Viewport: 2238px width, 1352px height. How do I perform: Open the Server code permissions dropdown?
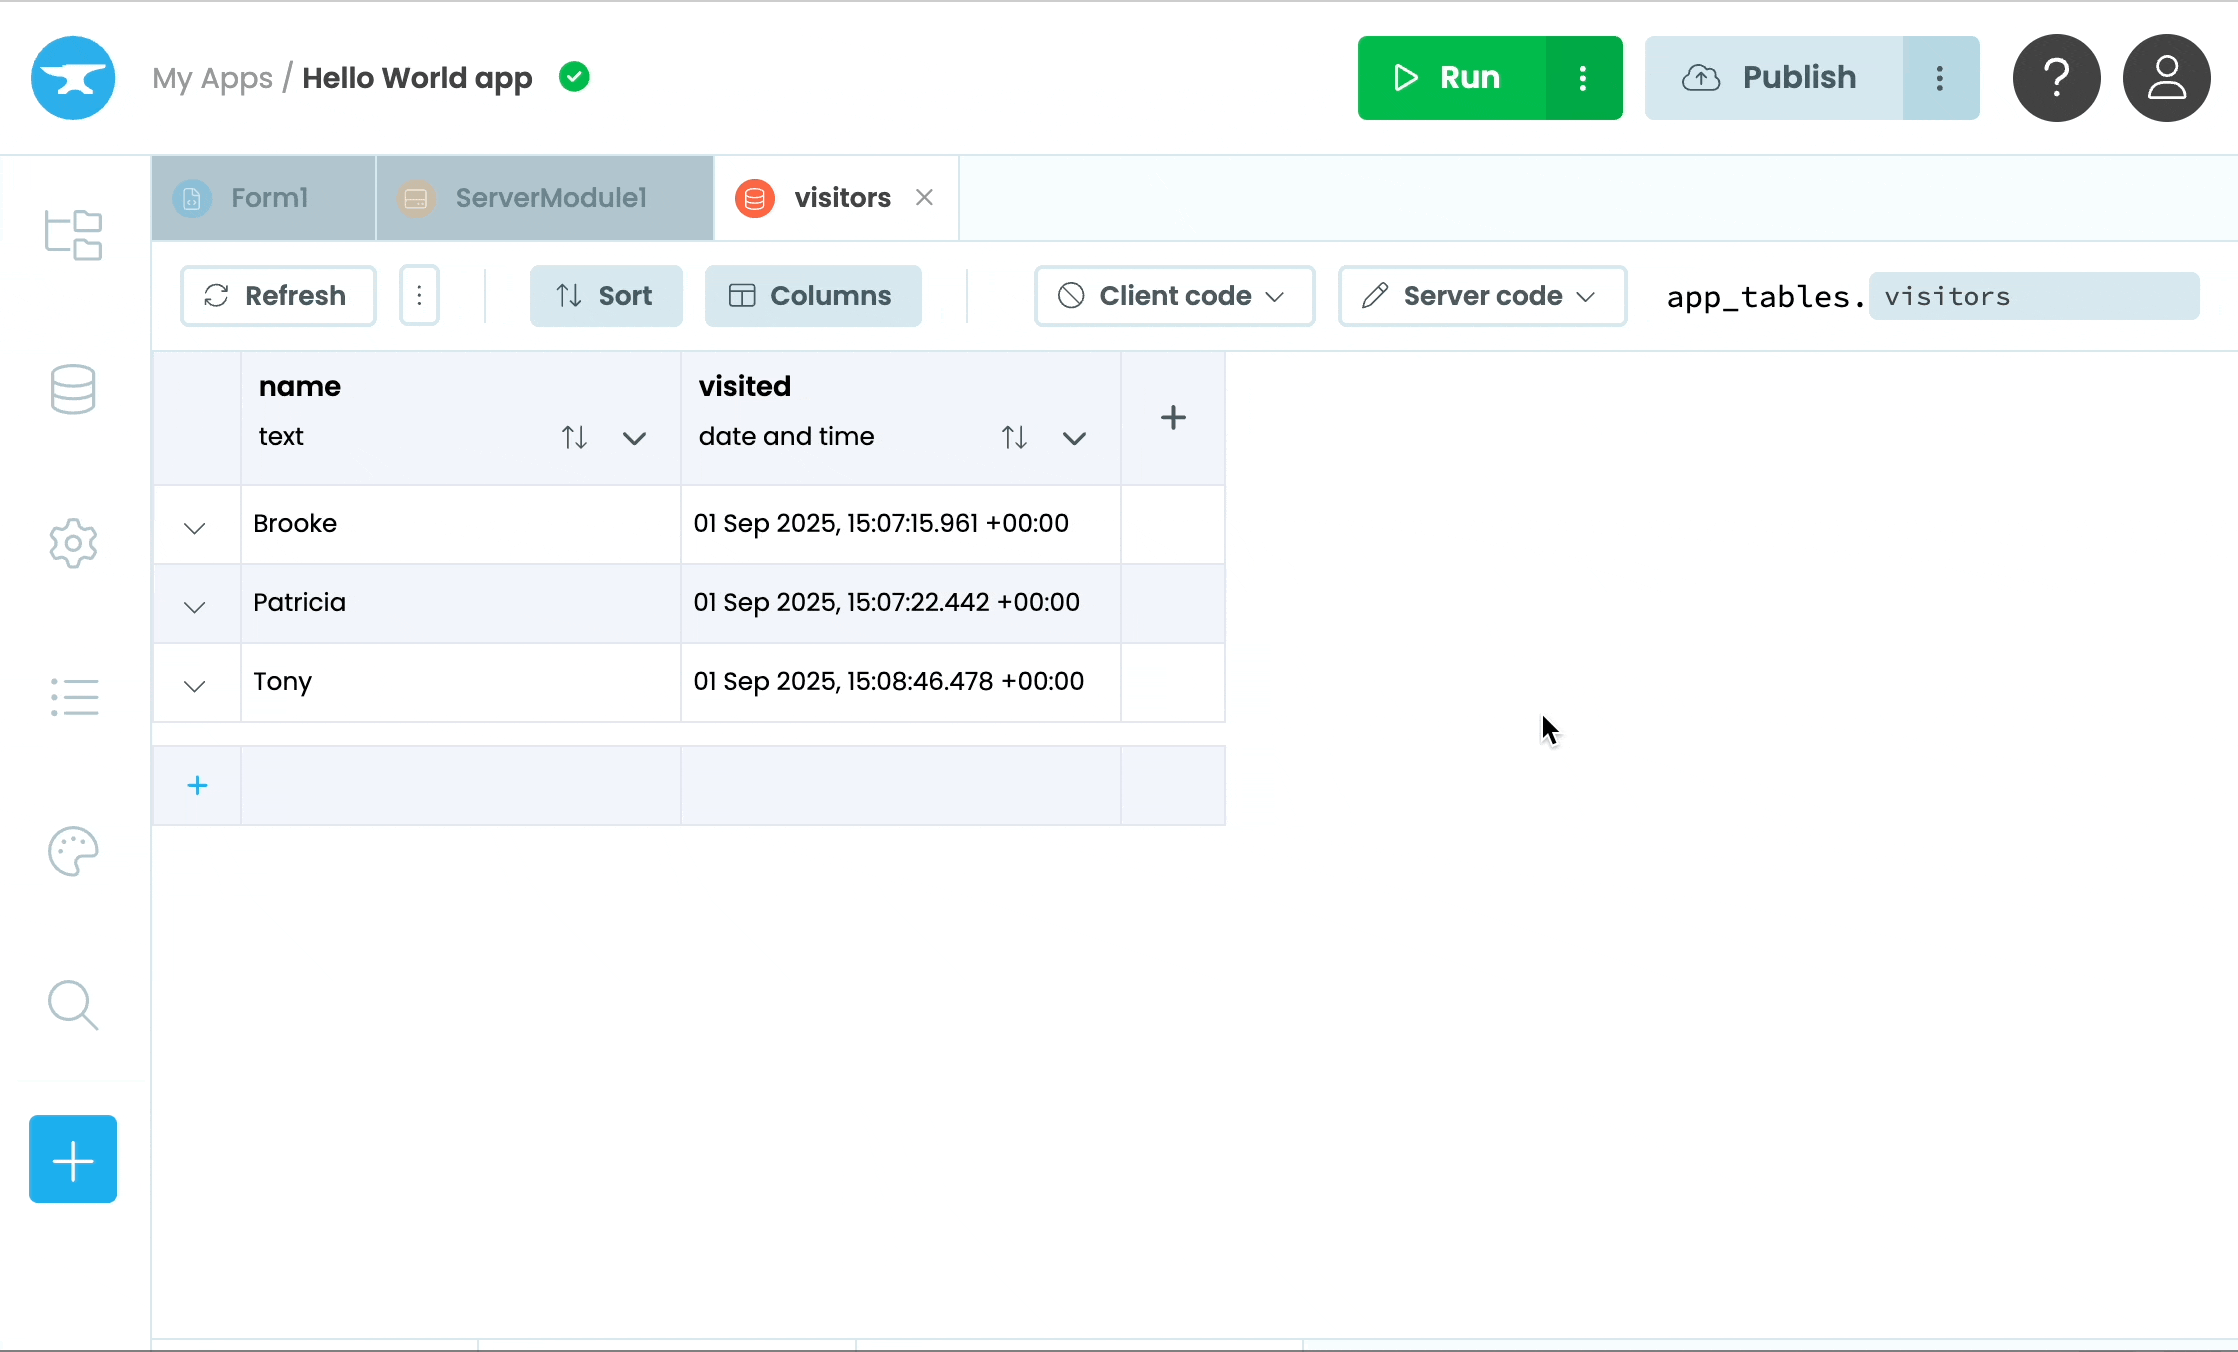point(1482,295)
